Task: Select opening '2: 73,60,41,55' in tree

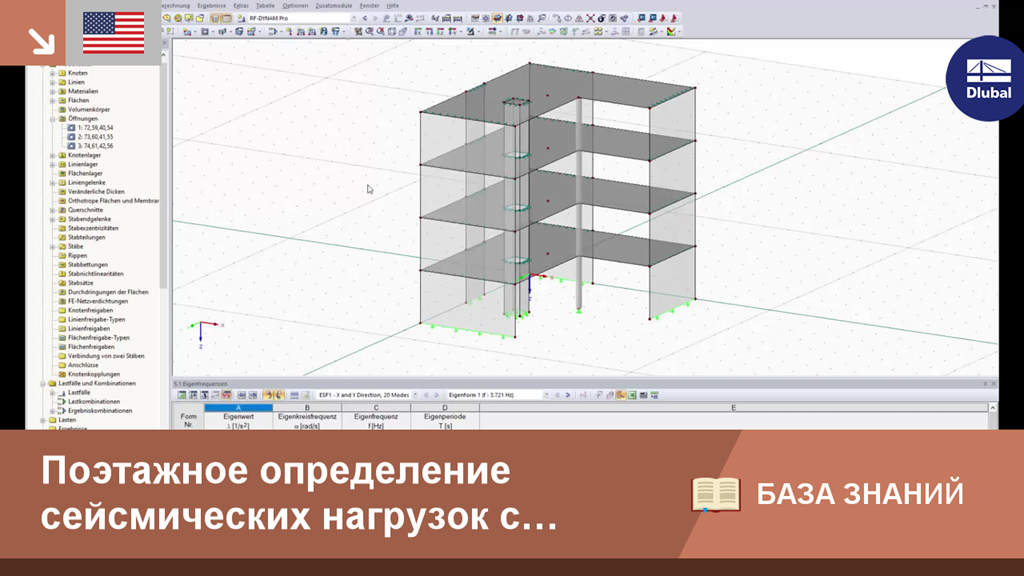Action: [95, 137]
